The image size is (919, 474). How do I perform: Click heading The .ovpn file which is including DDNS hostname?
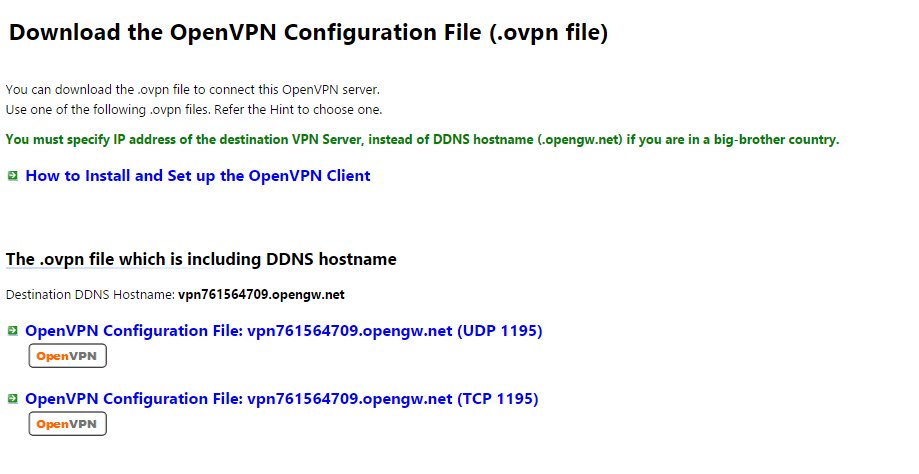click(x=201, y=259)
